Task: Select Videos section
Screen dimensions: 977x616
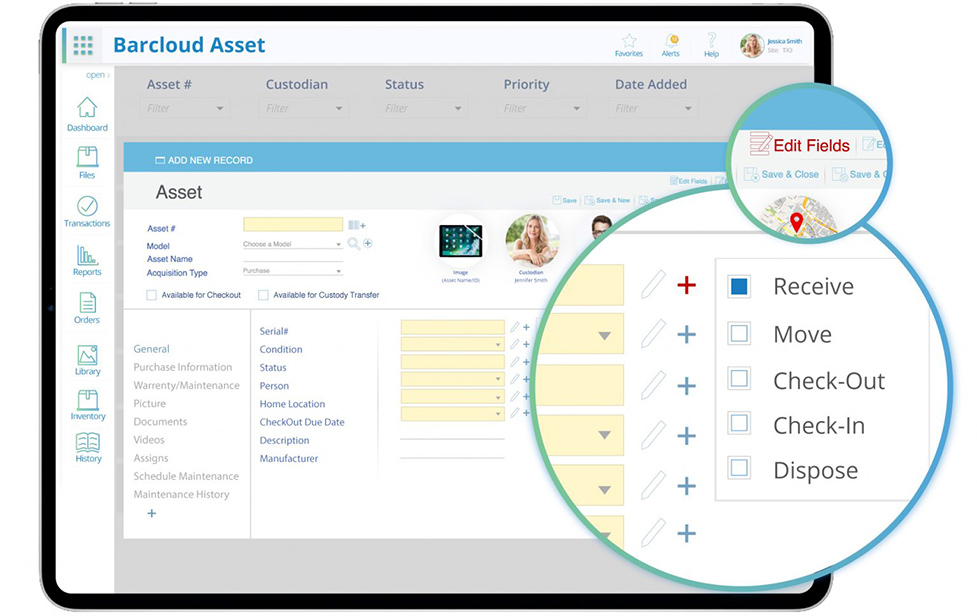Action: [149, 440]
